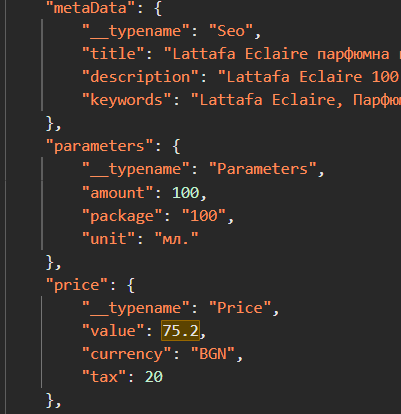Click the "Seo" typename value
Screen dimensions: 401x414
[x=231, y=31]
